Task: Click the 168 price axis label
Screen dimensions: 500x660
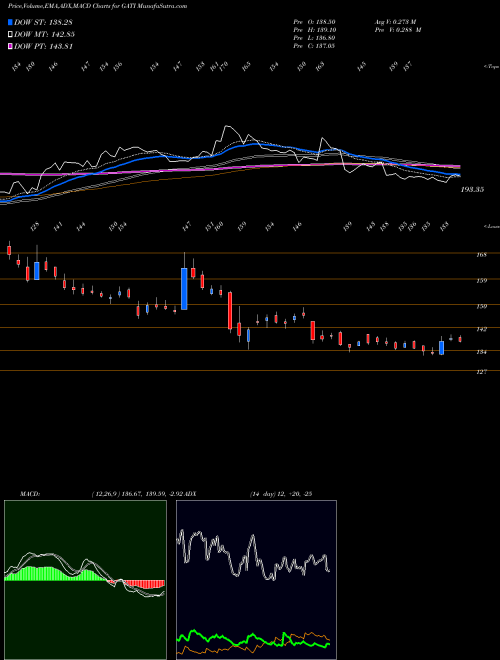Action: 482,255
